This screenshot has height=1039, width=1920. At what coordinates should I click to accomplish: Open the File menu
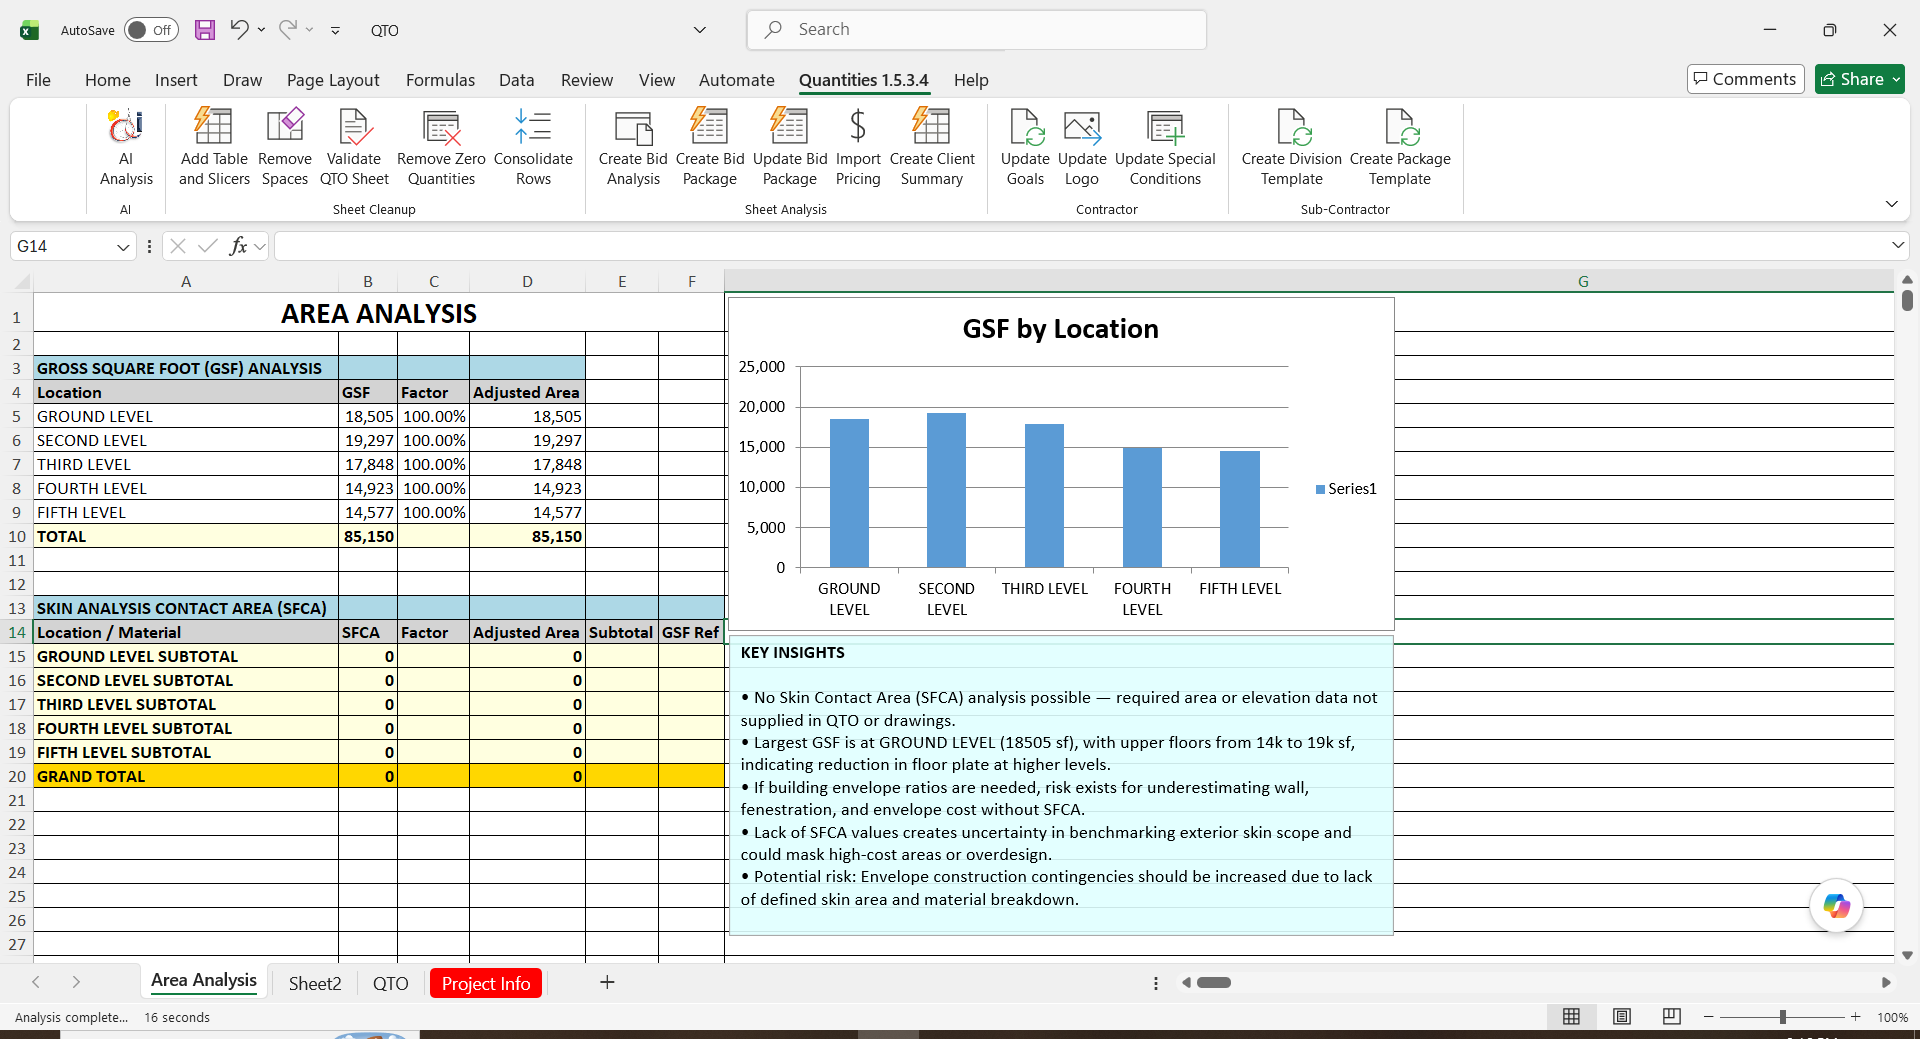(38, 80)
